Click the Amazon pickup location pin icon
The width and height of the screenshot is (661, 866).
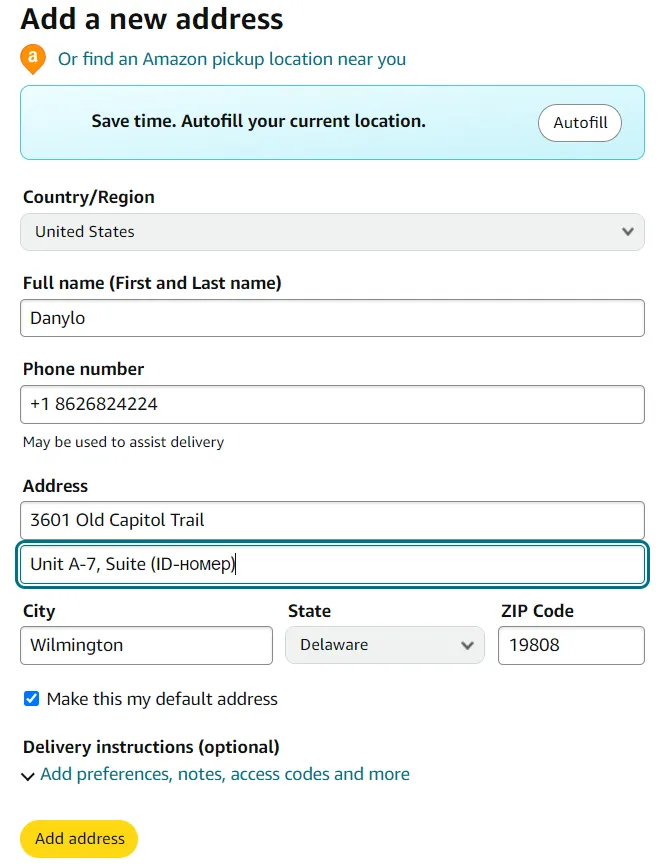coord(33,59)
